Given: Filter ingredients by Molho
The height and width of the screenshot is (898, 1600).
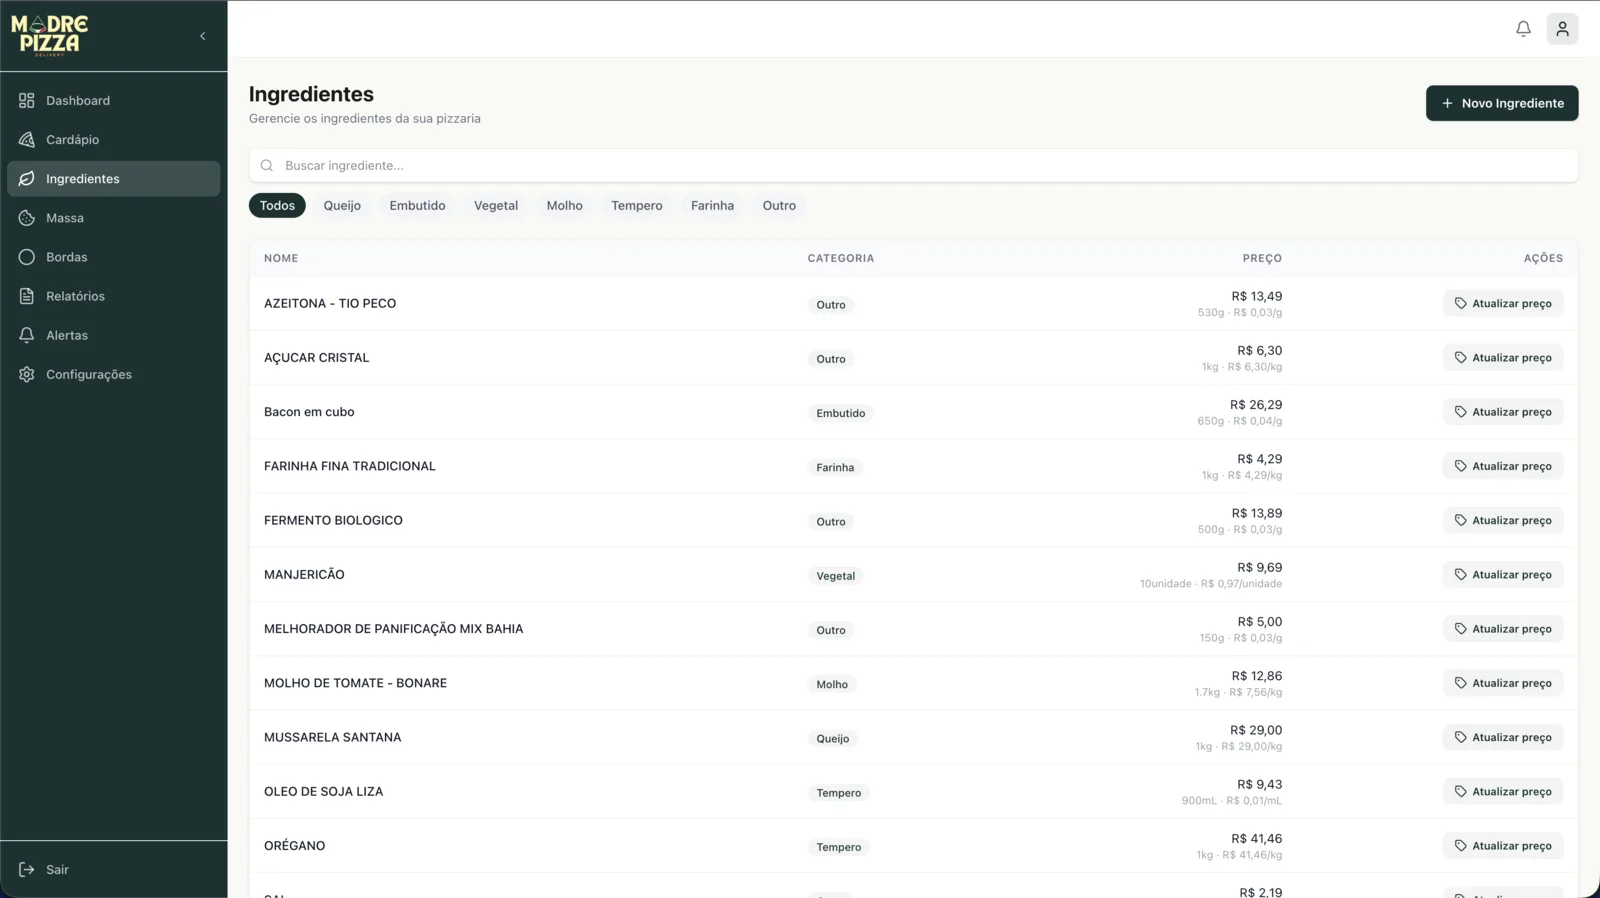Looking at the screenshot, I should [564, 206].
